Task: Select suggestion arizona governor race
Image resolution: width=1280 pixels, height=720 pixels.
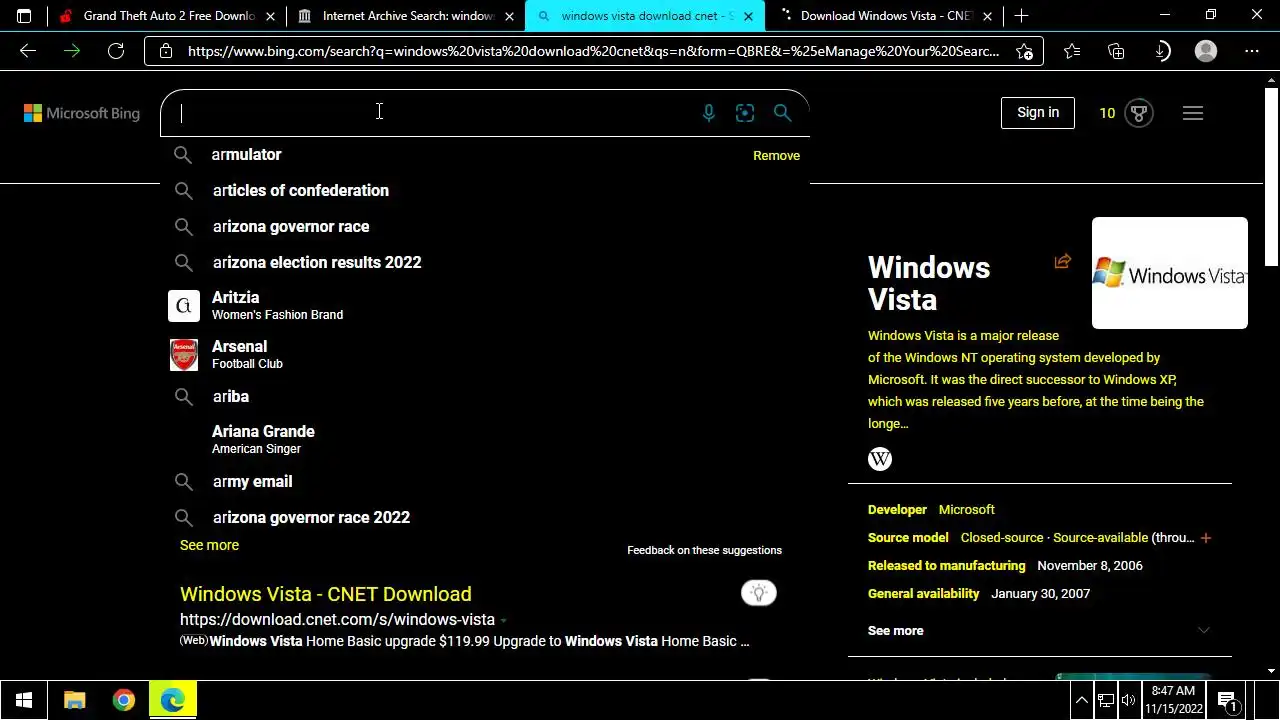Action: [x=484, y=226]
